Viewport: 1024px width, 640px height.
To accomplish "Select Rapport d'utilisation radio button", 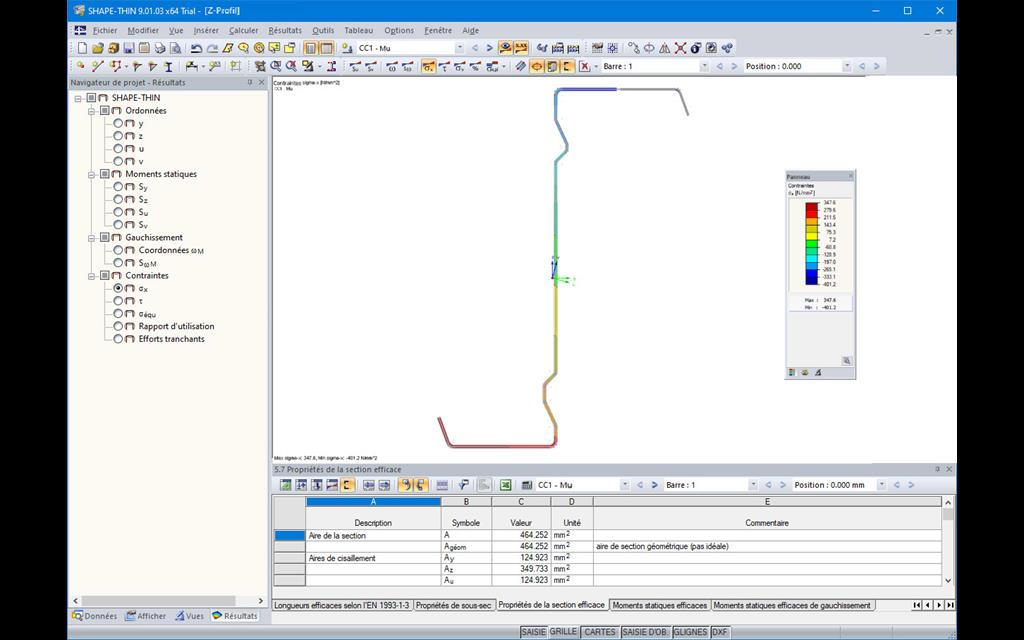I will tap(118, 326).
